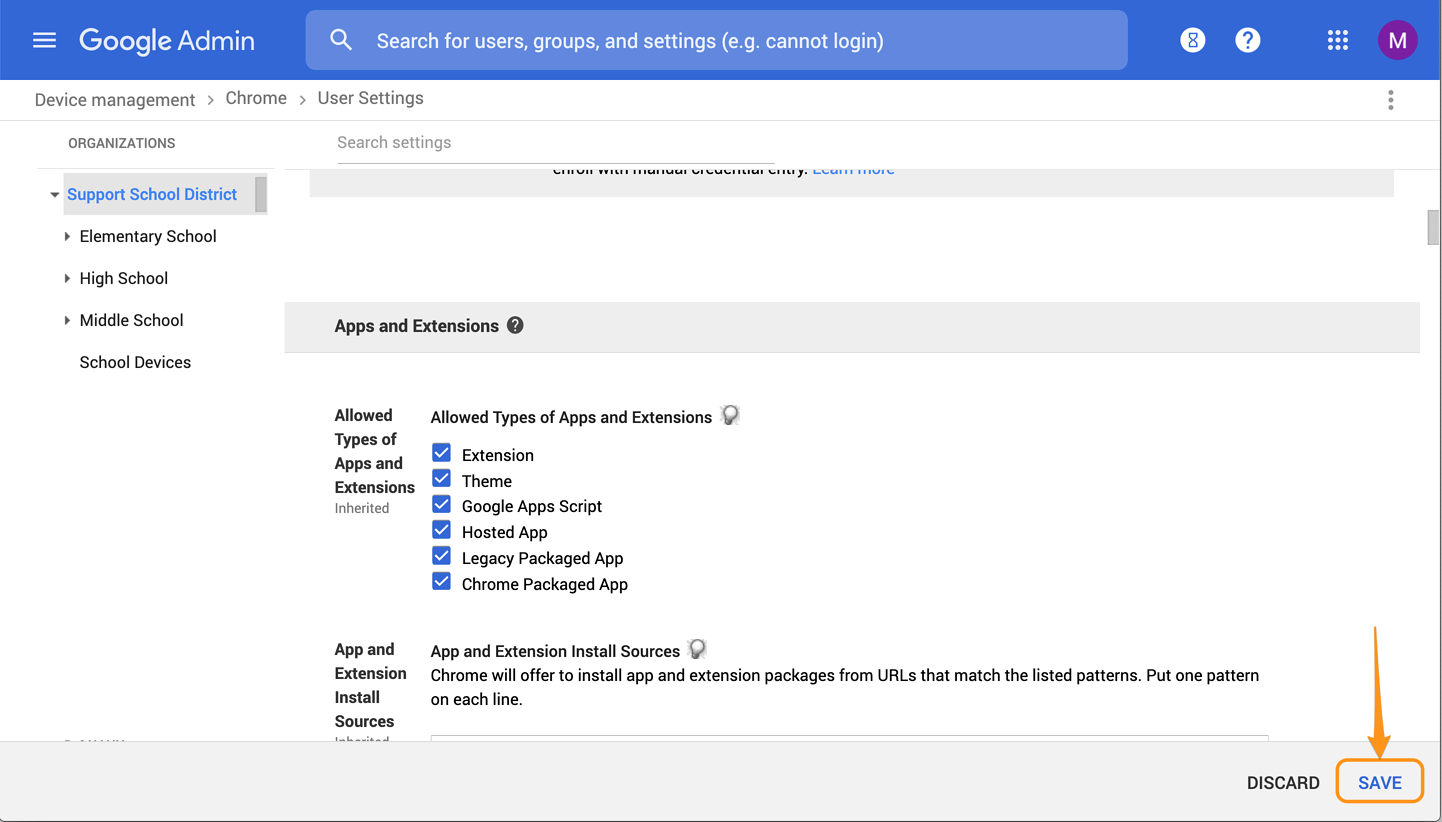Open the main hamburger menu
The width and height of the screenshot is (1442, 822).
pyautogui.click(x=44, y=40)
